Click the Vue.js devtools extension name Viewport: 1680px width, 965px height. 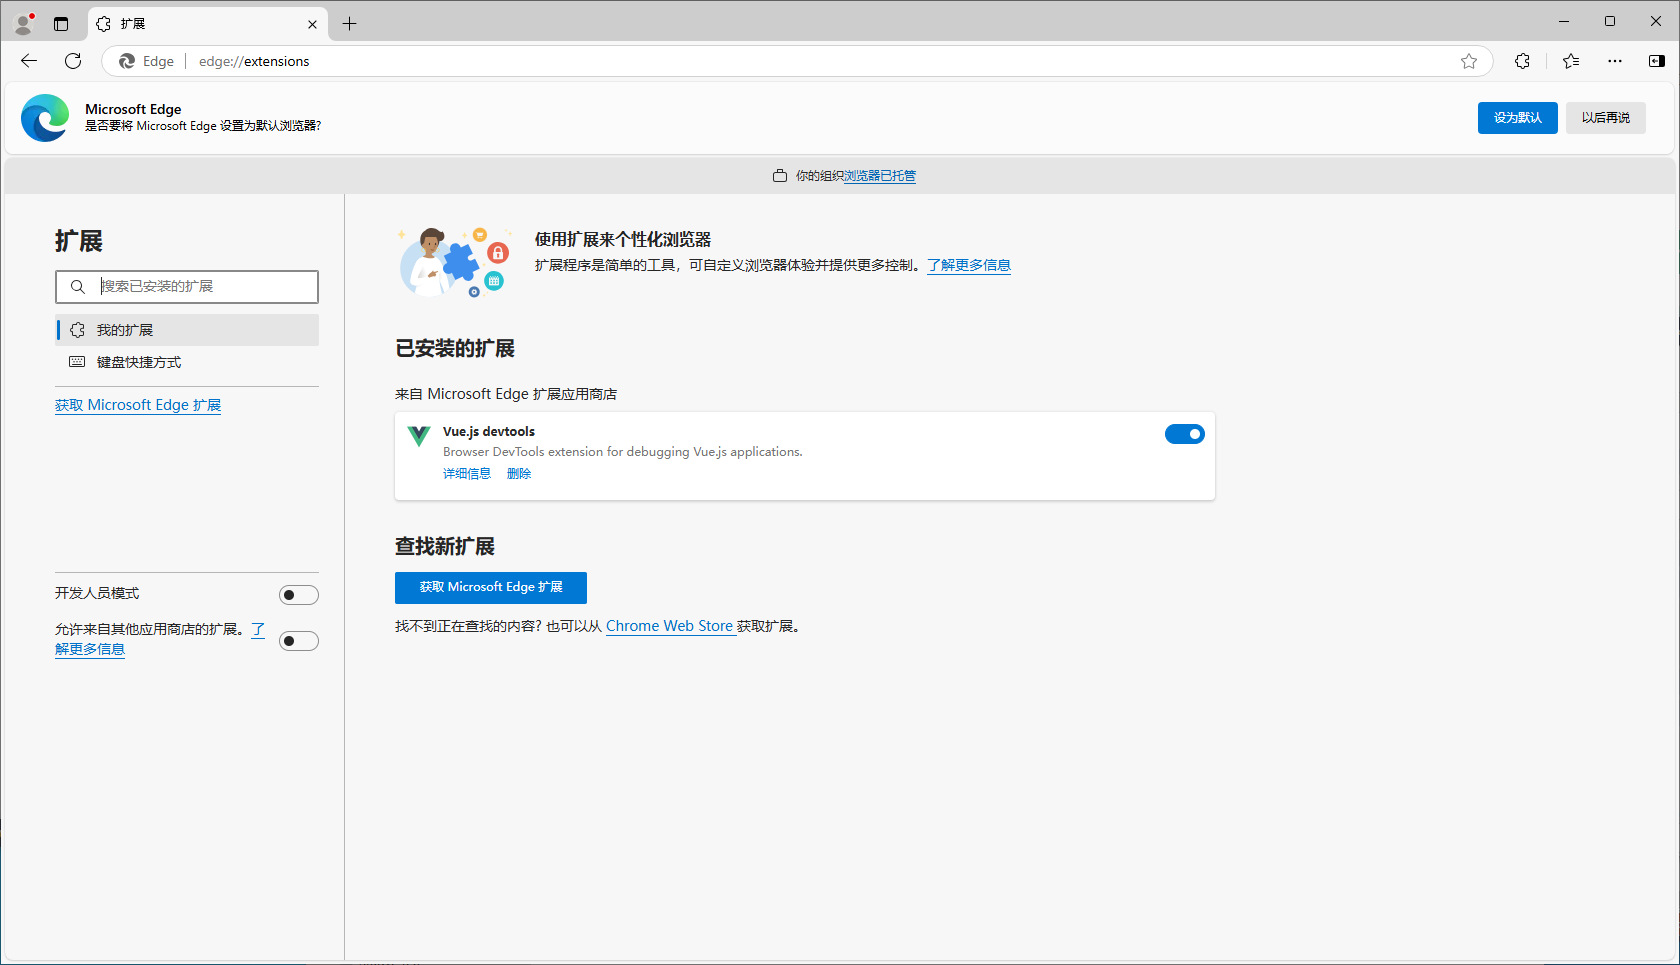pyautogui.click(x=489, y=432)
